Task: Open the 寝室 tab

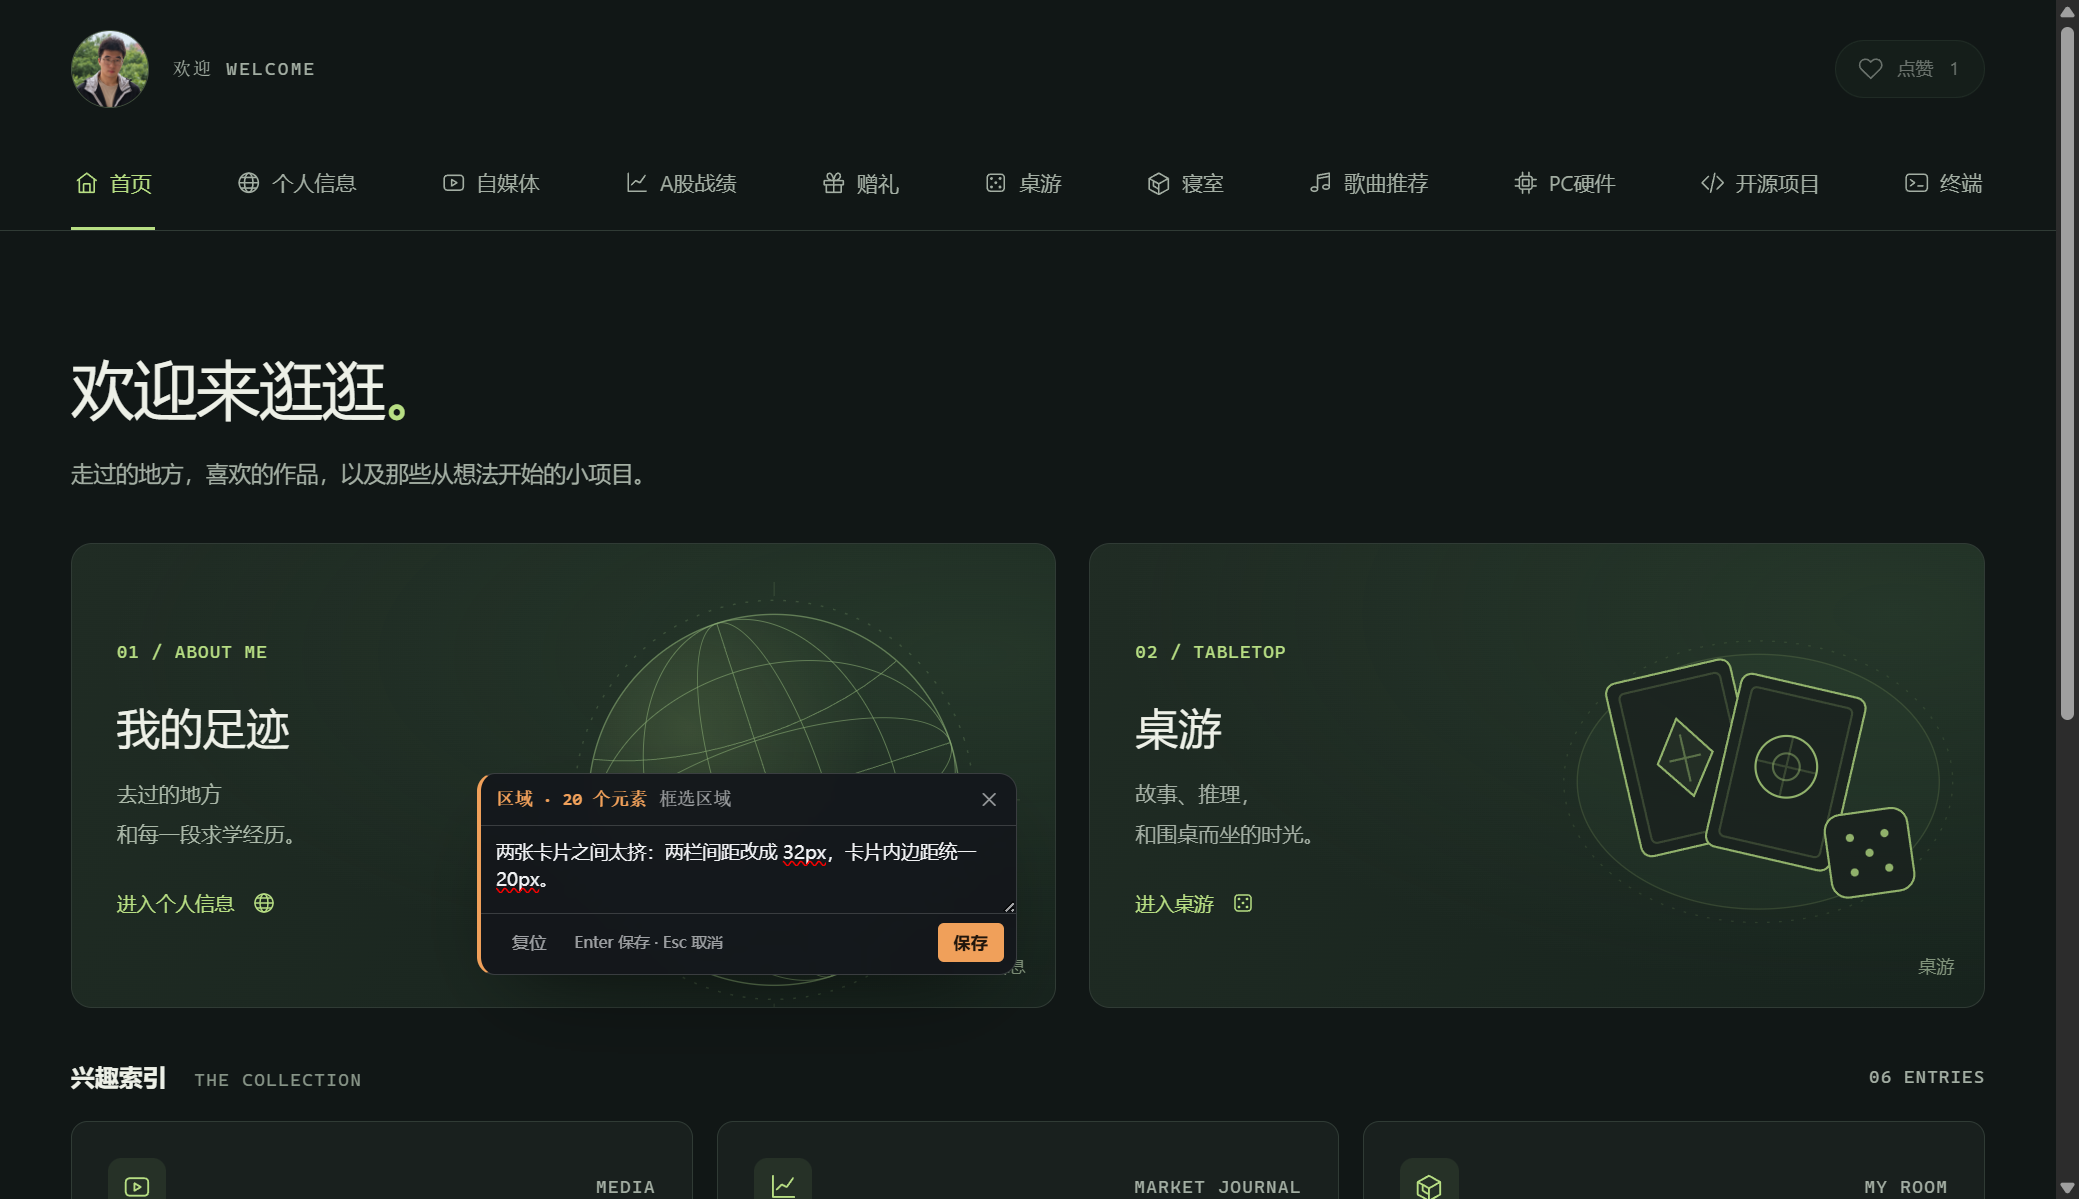Action: [1186, 184]
